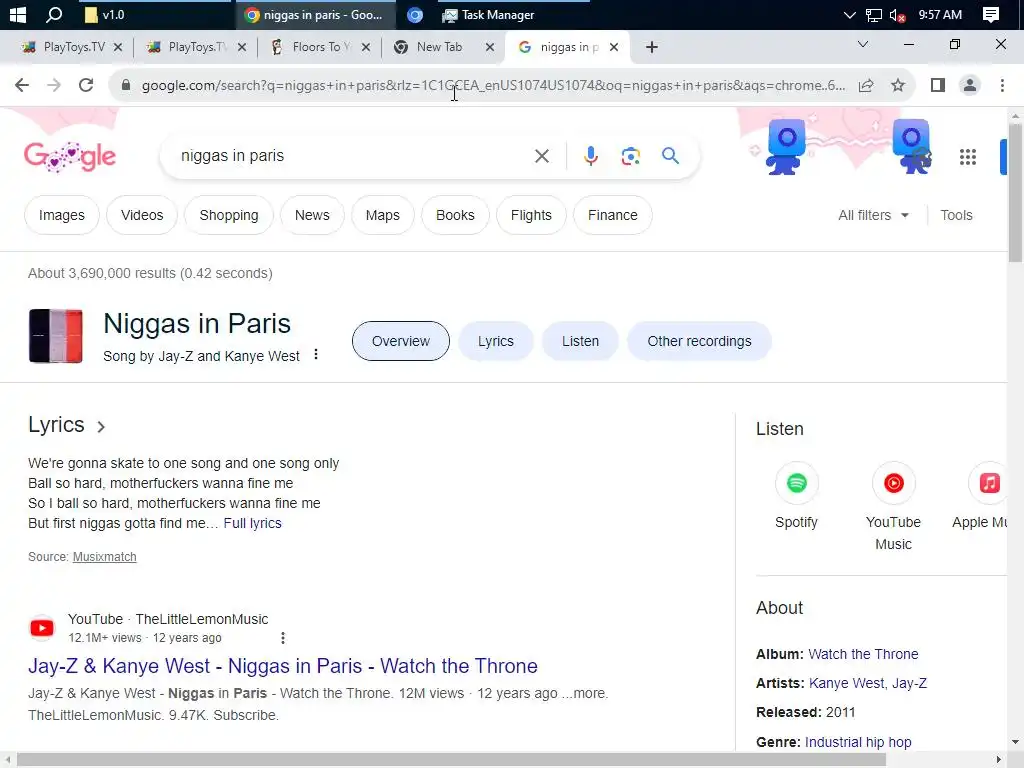Listen on YouTube Music

[893, 506]
